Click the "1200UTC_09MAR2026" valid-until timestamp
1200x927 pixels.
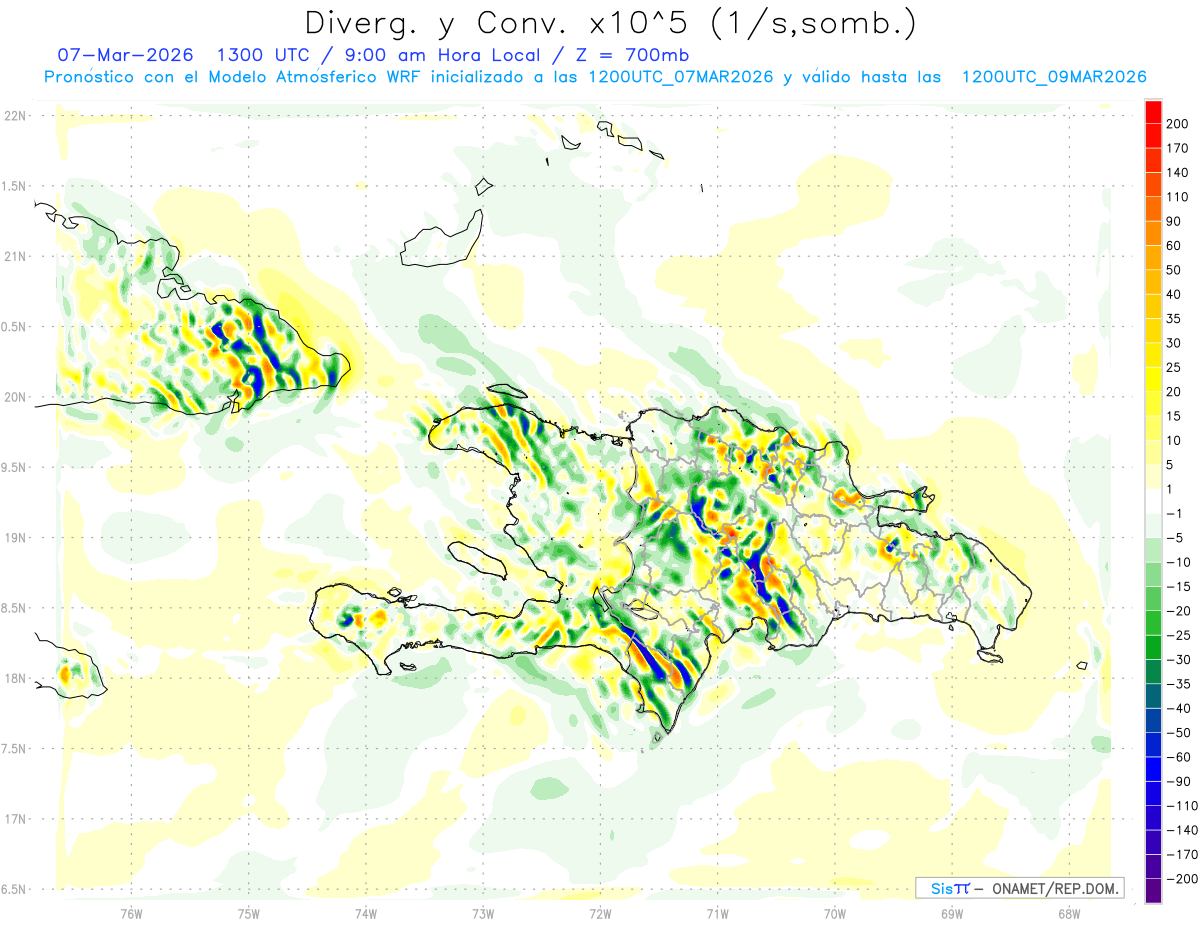click(1054, 77)
